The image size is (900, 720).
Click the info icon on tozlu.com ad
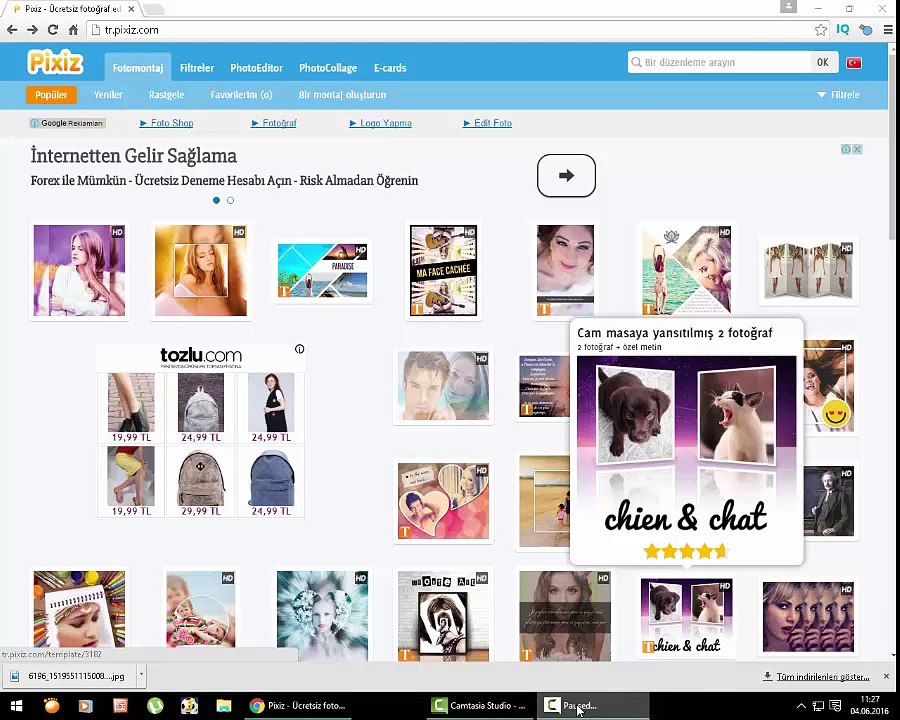(300, 349)
